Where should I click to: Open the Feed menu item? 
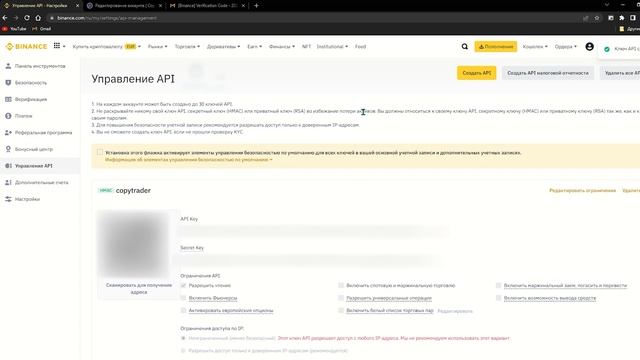coord(360,47)
